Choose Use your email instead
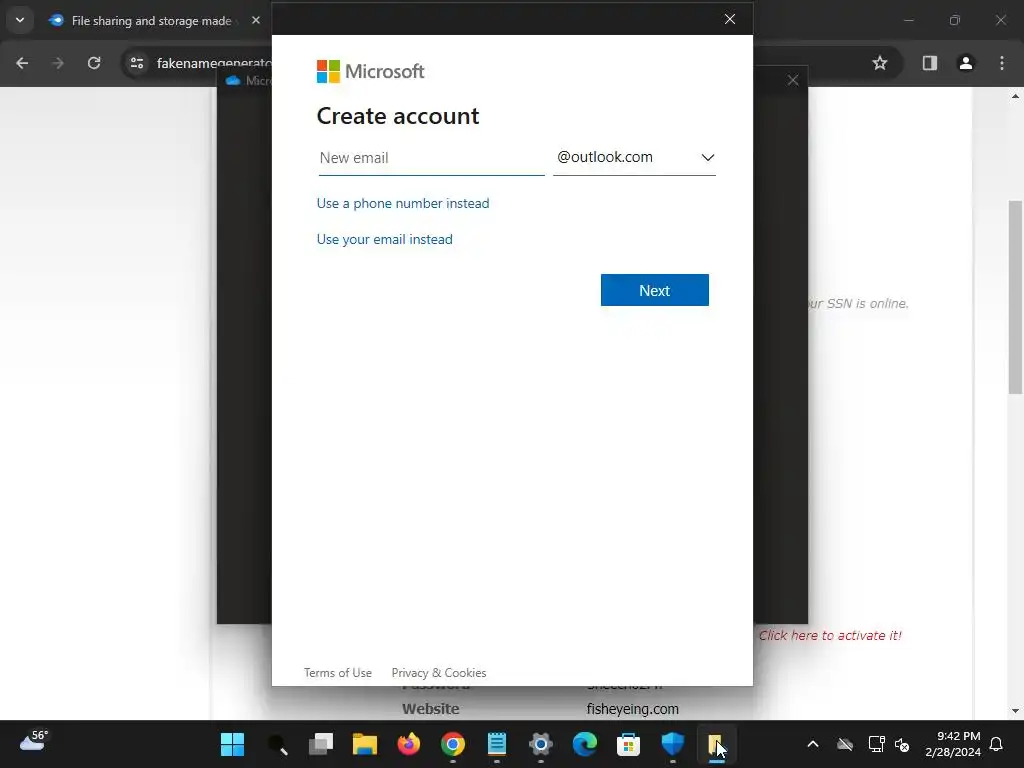The height and width of the screenshot is (768, 1024). pyautogui.click(x=385, y=239)
